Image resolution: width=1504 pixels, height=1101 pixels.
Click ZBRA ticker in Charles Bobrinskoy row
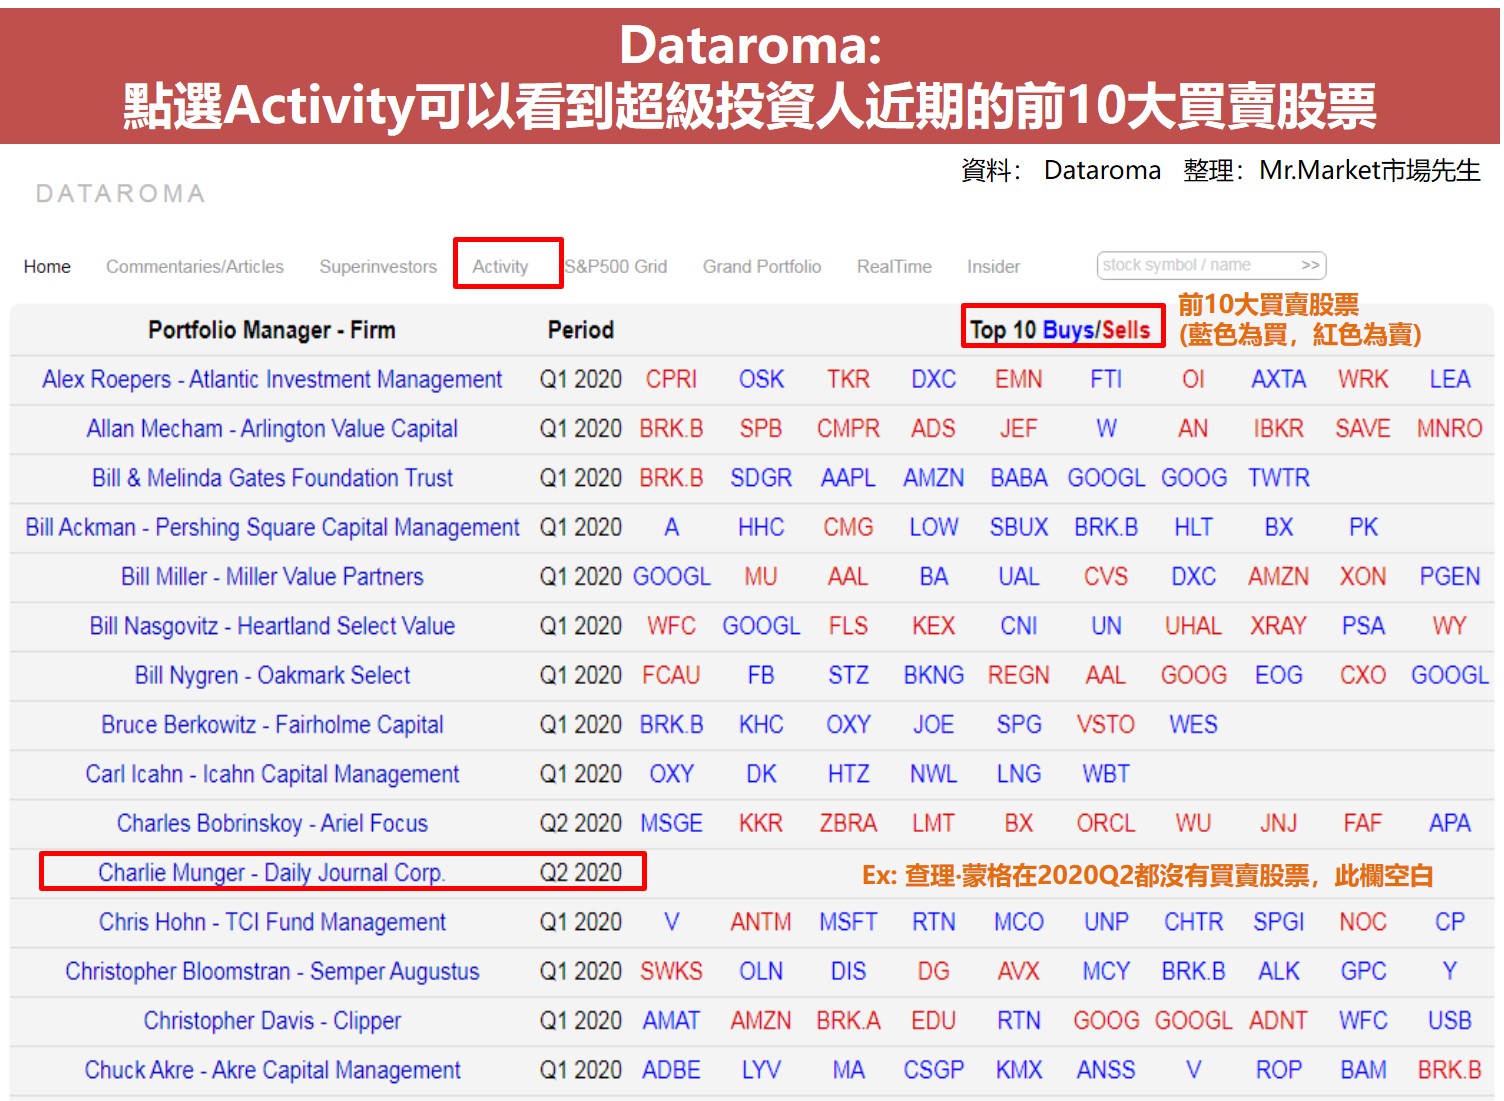pos(848,823)
